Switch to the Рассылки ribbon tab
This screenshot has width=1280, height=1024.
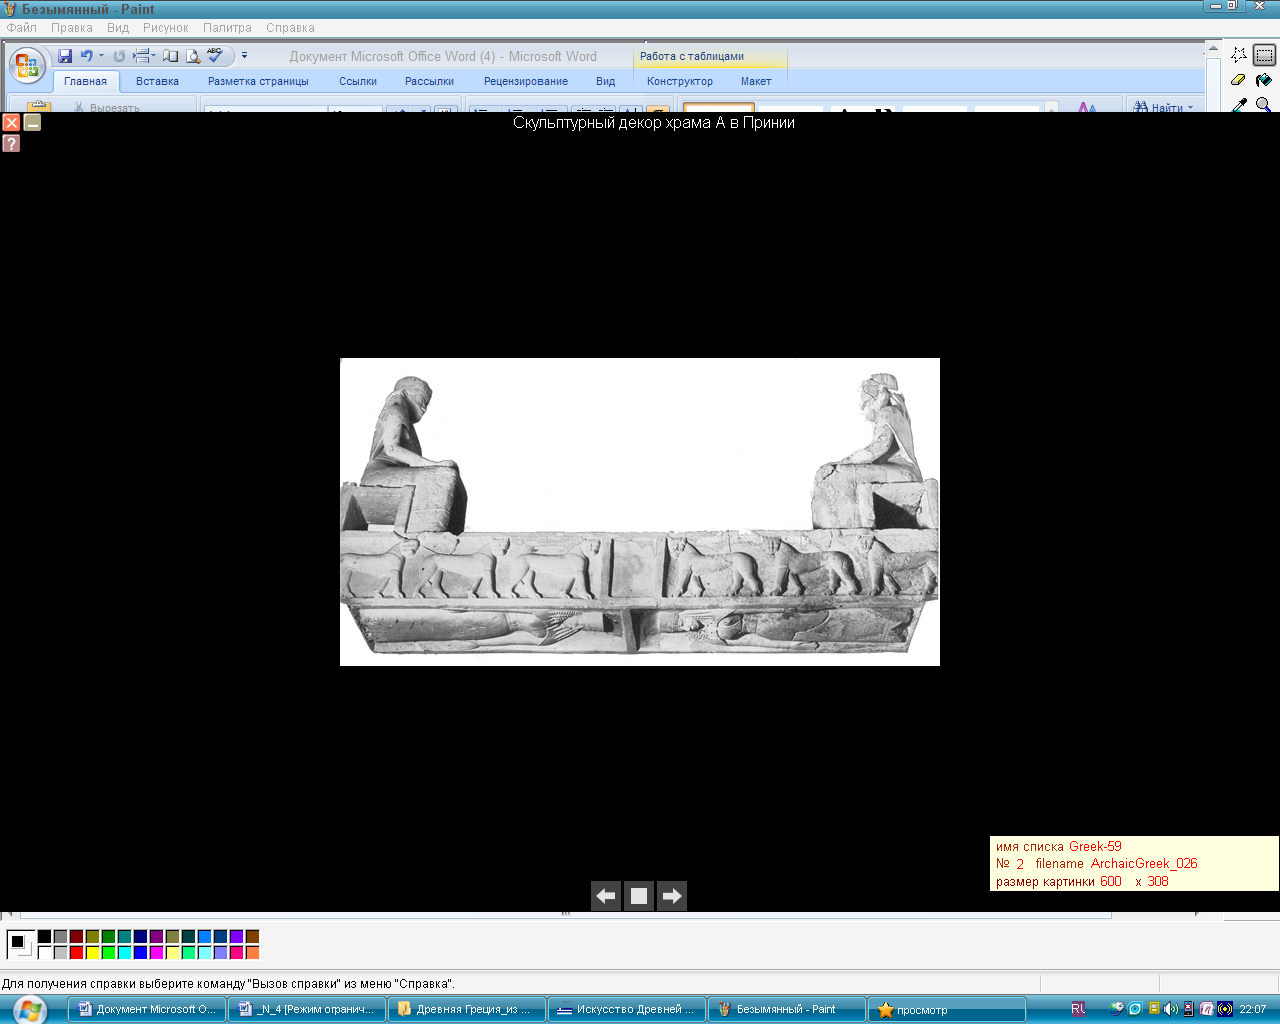[x=429, y=82]
